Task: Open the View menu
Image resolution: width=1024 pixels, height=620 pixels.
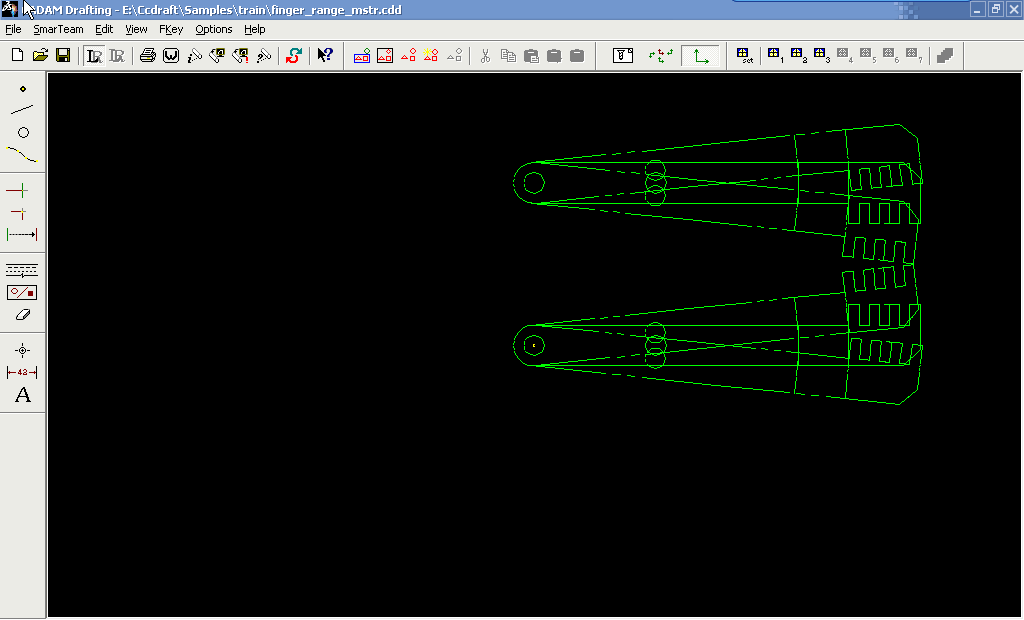Action: coord(136,29)
